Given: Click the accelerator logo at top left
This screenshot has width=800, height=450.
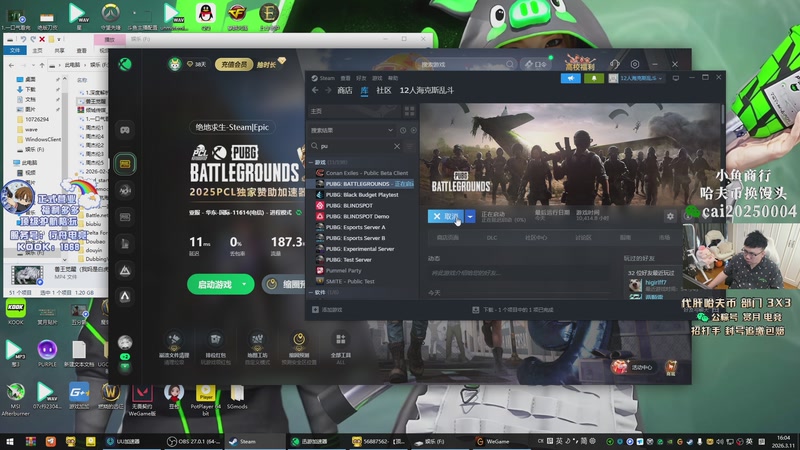Looking at the screenshot, I should coord(125,64).
